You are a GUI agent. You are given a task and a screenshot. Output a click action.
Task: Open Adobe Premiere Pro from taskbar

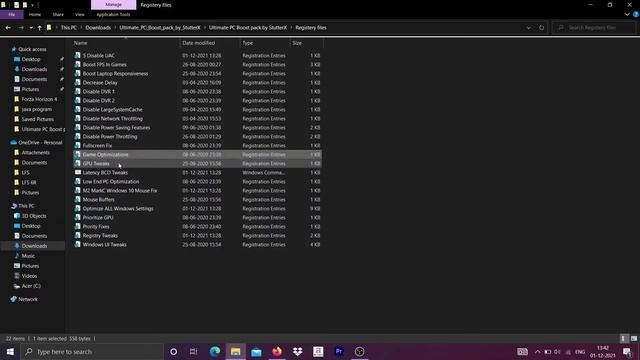(339, 351)
